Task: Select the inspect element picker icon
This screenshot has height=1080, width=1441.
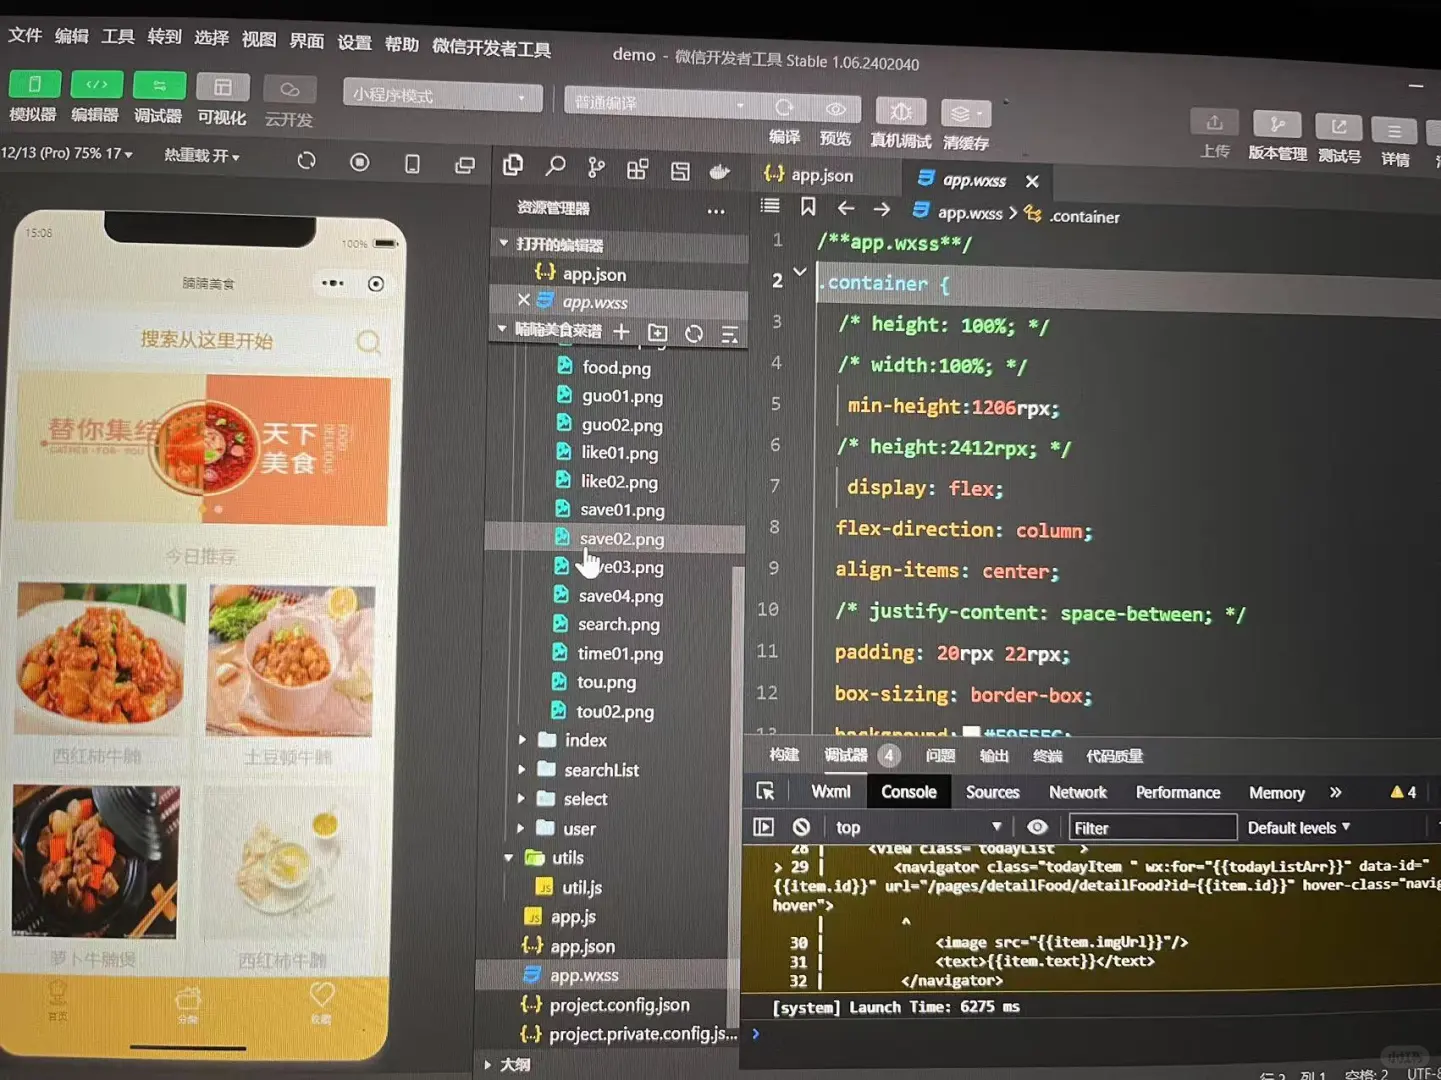Action: (765, 791)
